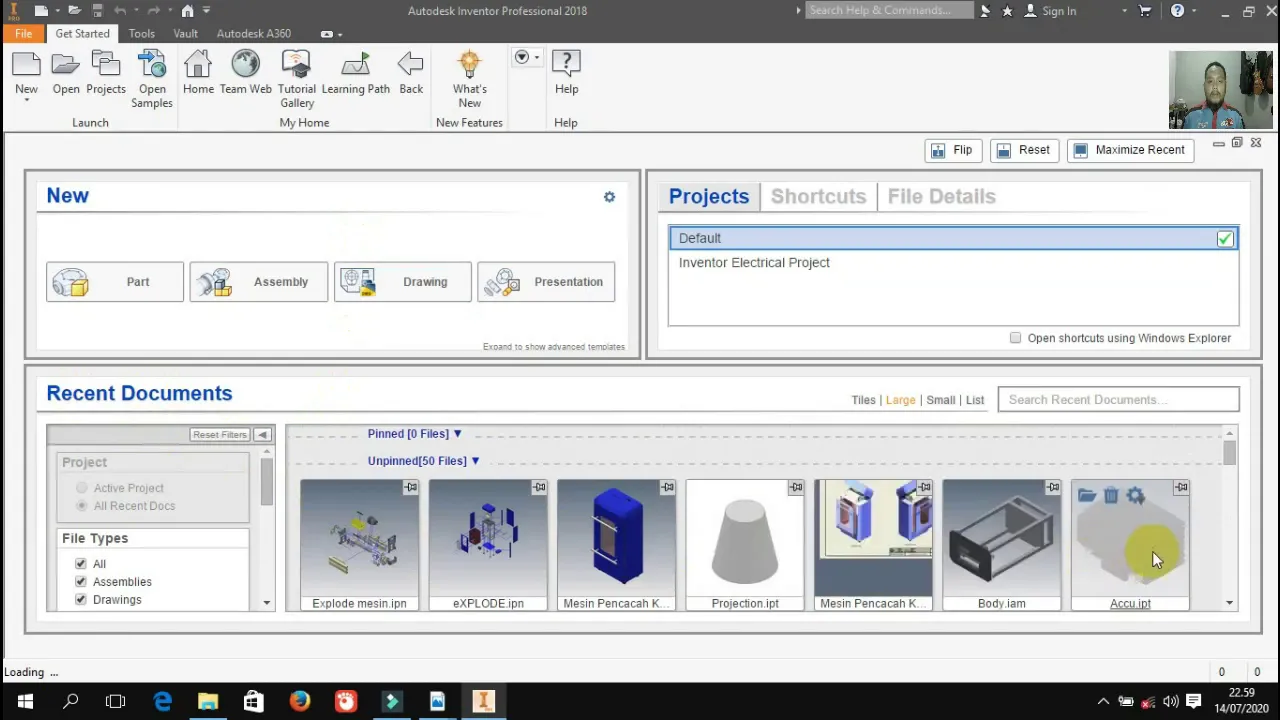Uncheck the All file types checkbox
Screen dimensions: 1280x720
[x=81, y=564]
